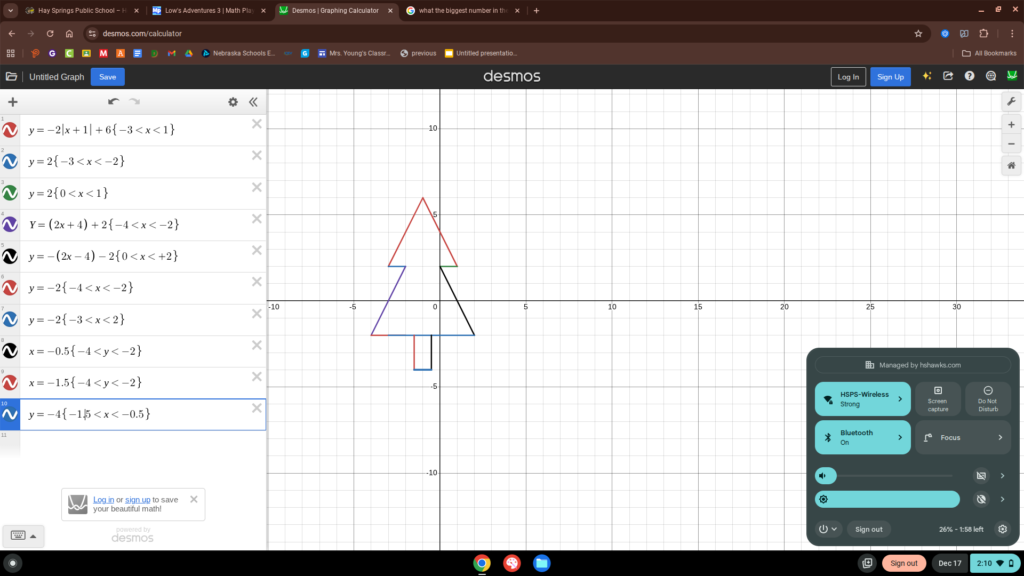
Task: Expand the power menu dropdown
Action: [828, 529]
